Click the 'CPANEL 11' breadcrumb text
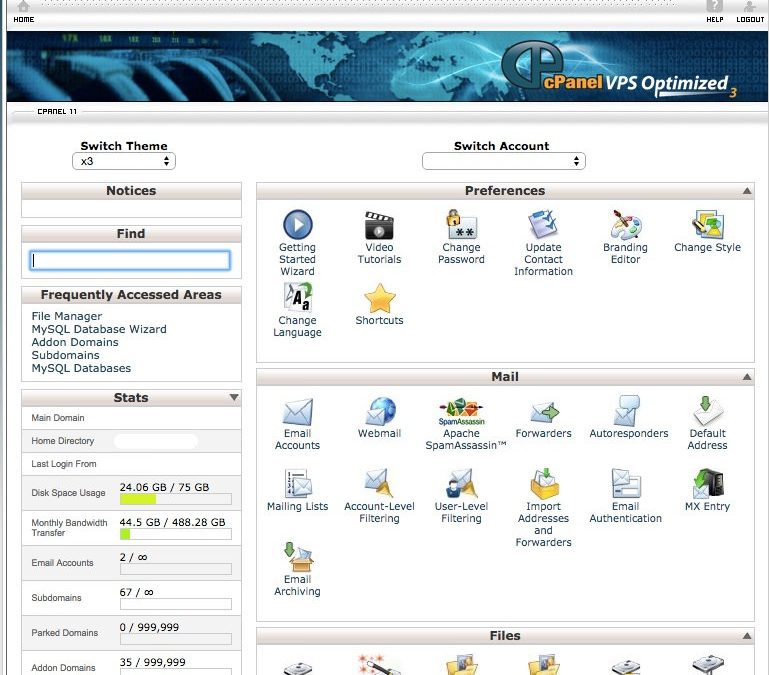This screenshot has width=770, height=675. coord(57,111)
